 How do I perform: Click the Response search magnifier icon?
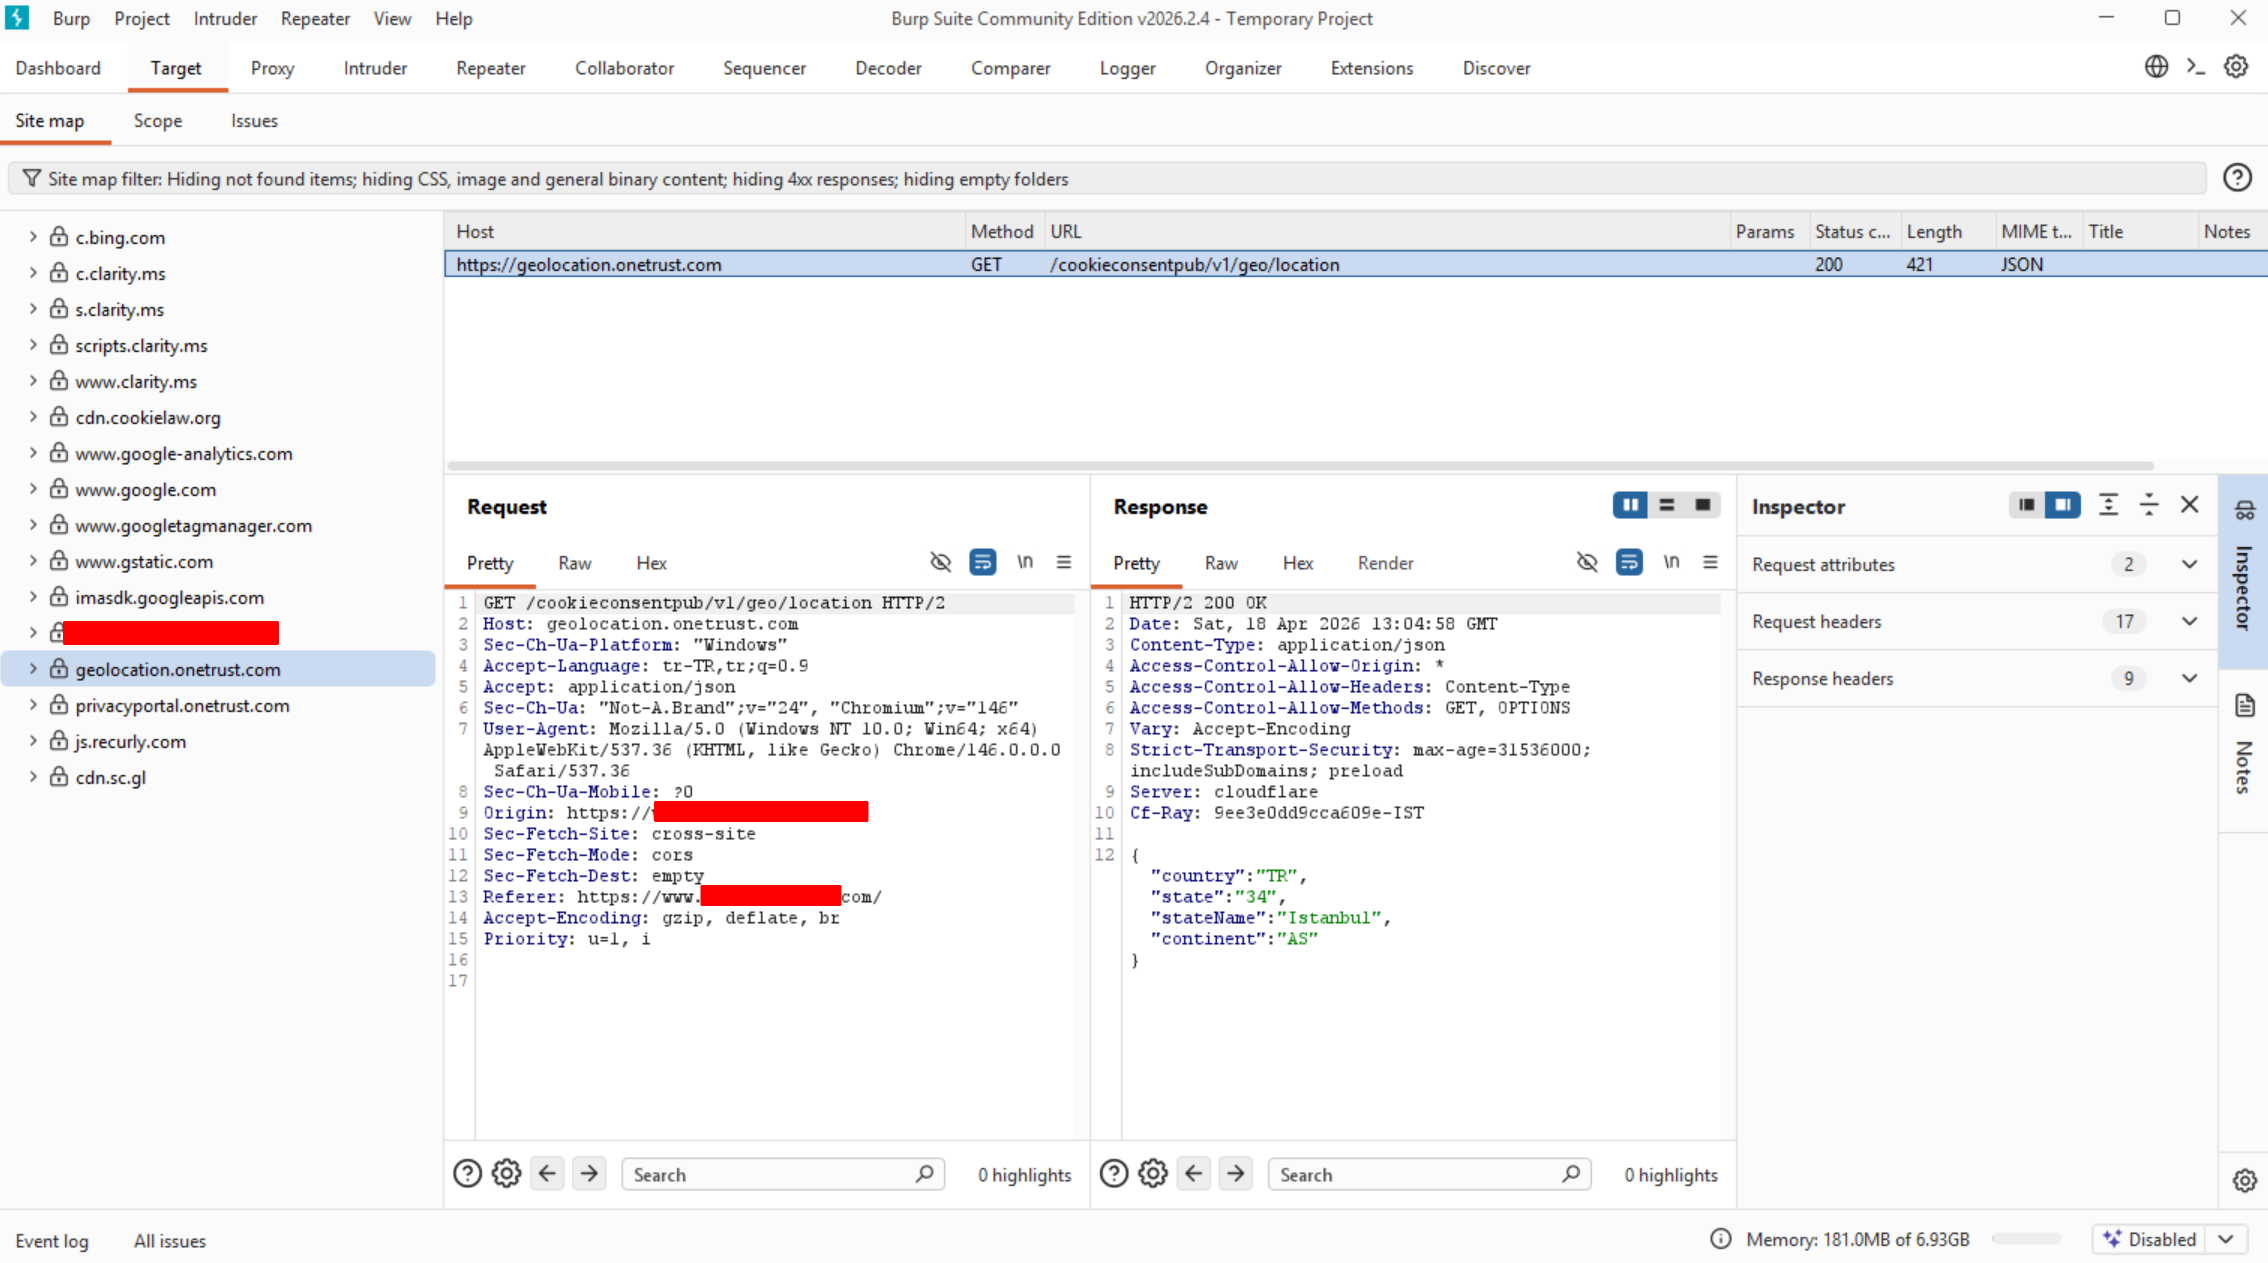[x=1571, y=1173]
